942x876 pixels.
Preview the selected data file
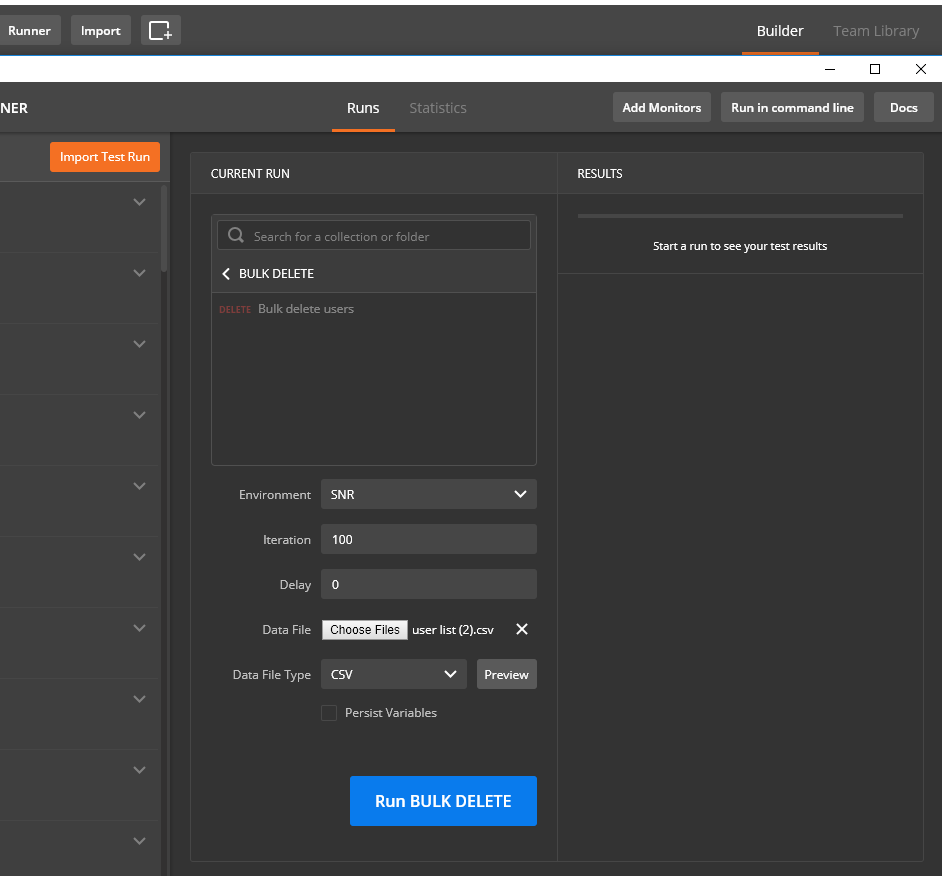506,674
